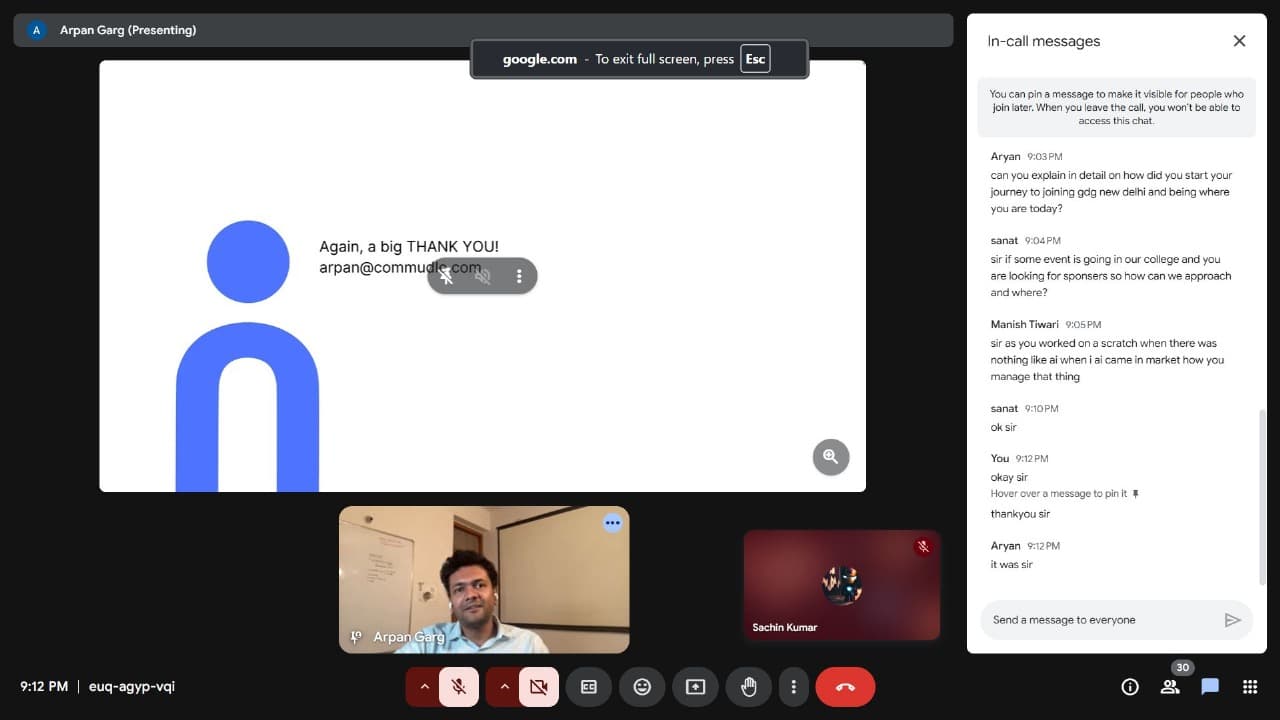Raise your hand
Viewport: 1280px width, 720px height.
click(748, 687)
